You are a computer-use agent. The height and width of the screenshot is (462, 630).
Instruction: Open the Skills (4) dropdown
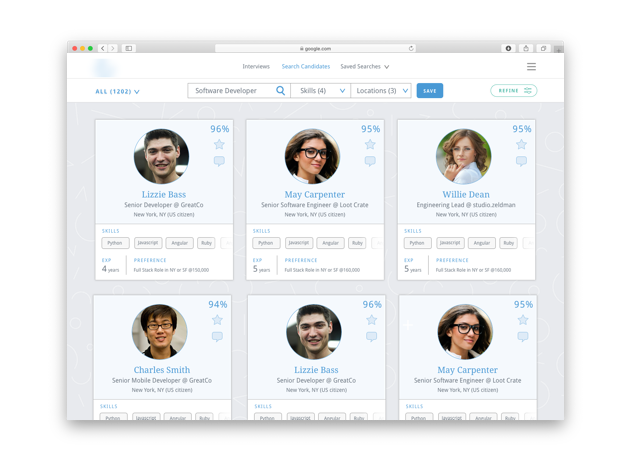click(x=320, y=91)
